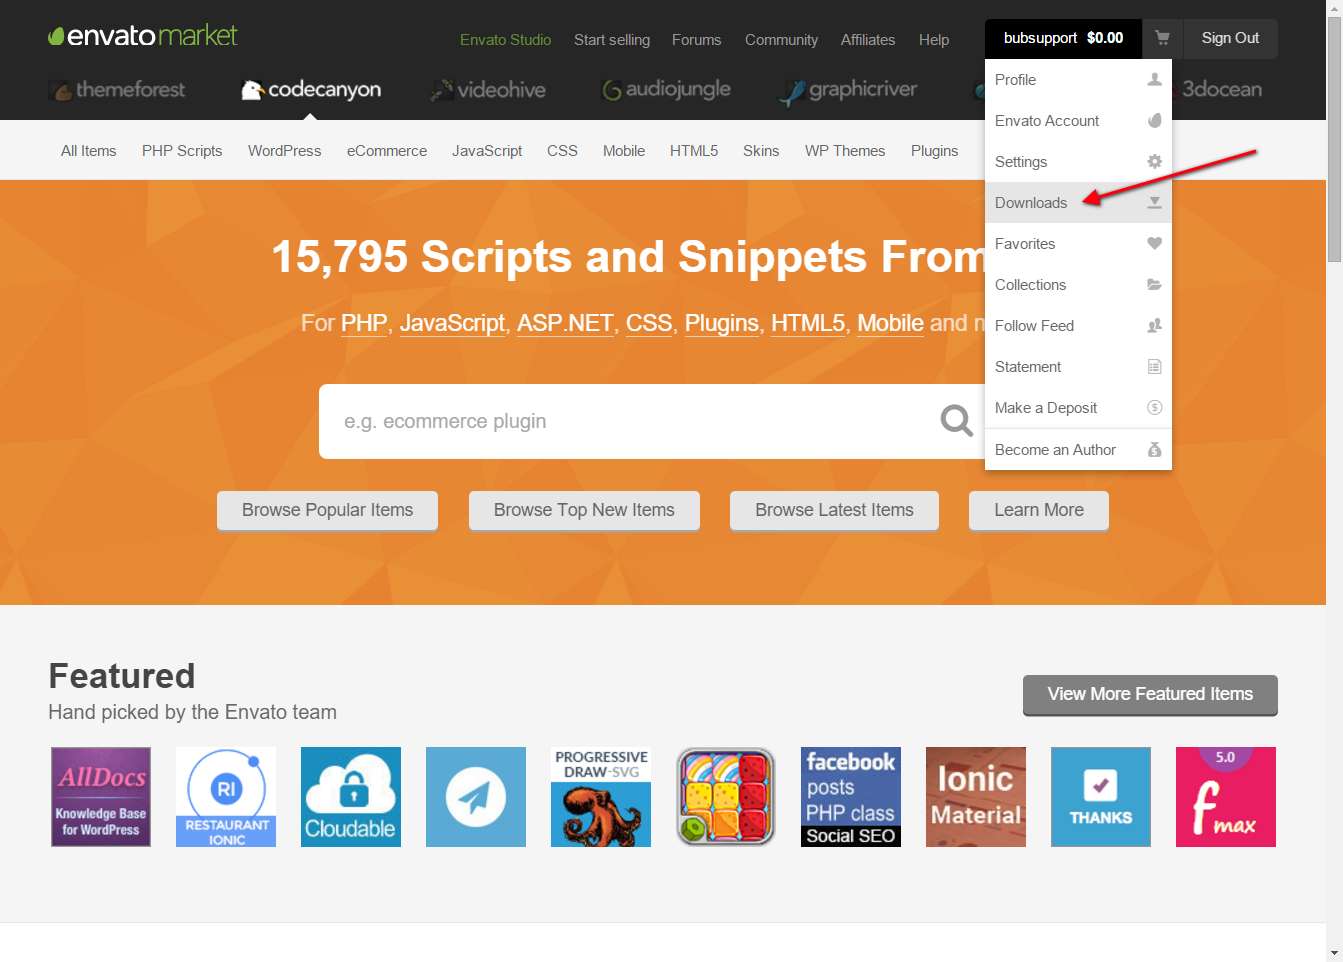The height and width of the screenshot is (962, 1343).
Task: Open the PHP Scripts category menu
Action: tap(182, 151)
